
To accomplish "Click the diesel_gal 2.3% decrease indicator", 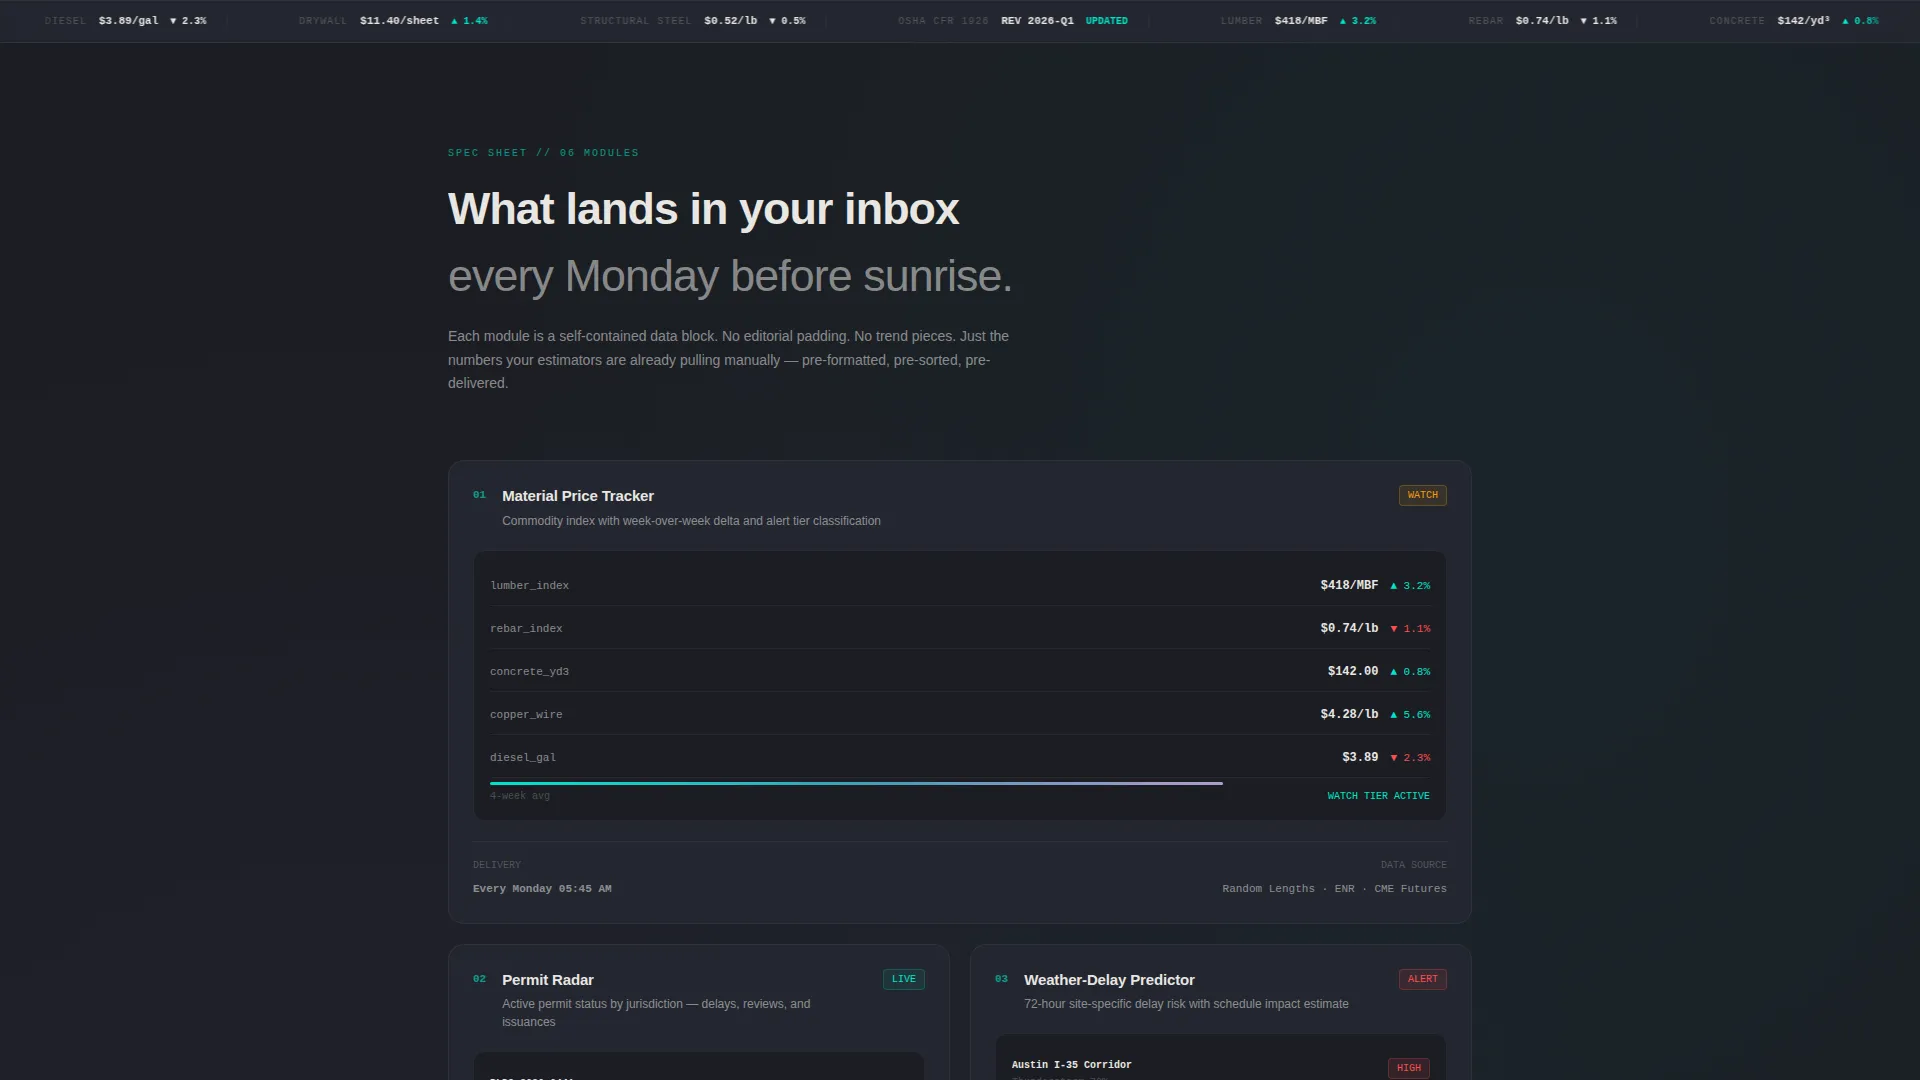I will pyautogui.click(x=1410, y=758).
